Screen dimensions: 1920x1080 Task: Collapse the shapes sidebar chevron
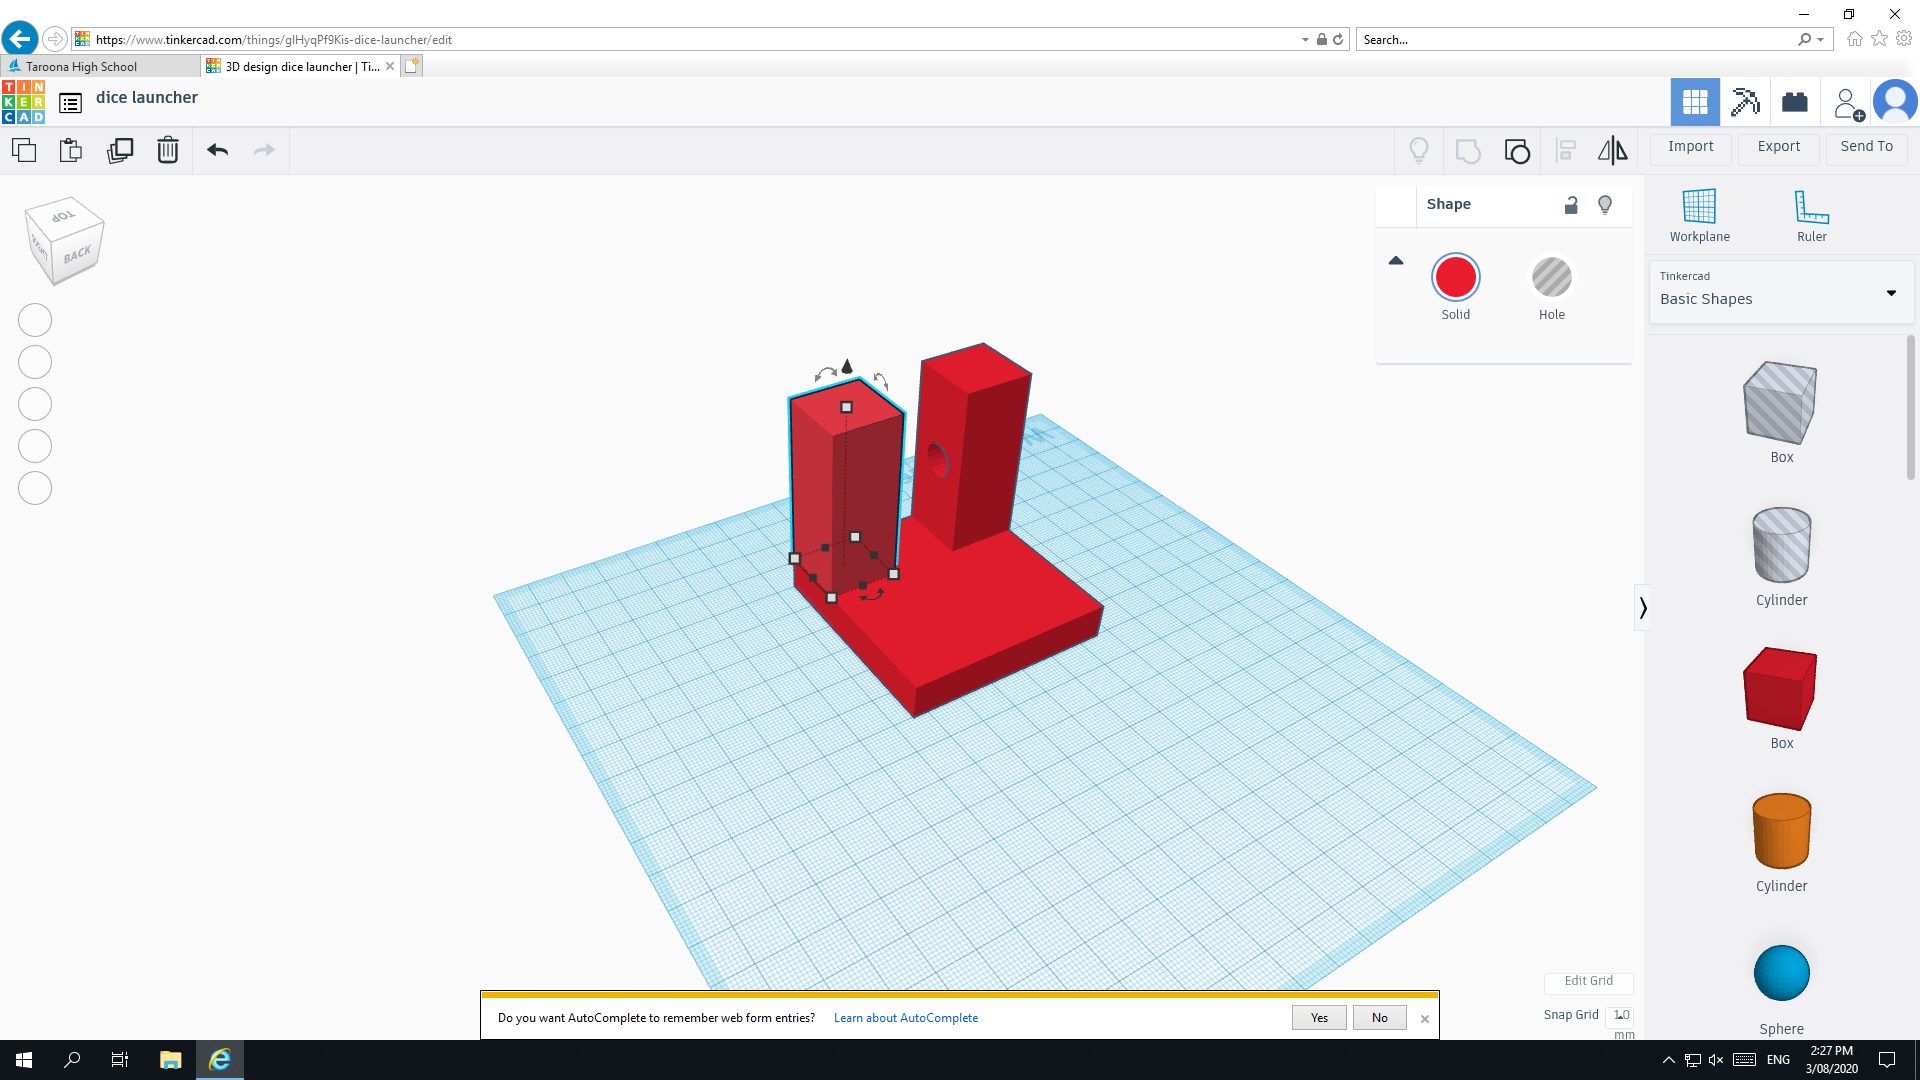(x=1642, y=607)
